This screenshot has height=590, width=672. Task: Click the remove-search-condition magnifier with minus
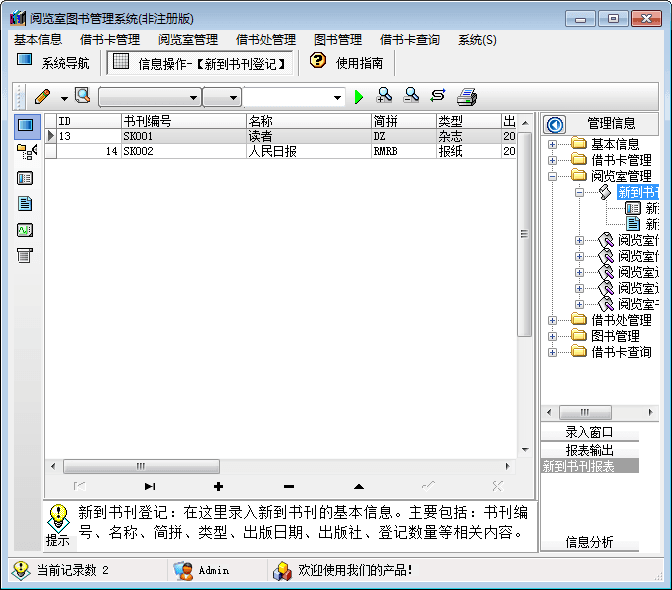(411, 96)
